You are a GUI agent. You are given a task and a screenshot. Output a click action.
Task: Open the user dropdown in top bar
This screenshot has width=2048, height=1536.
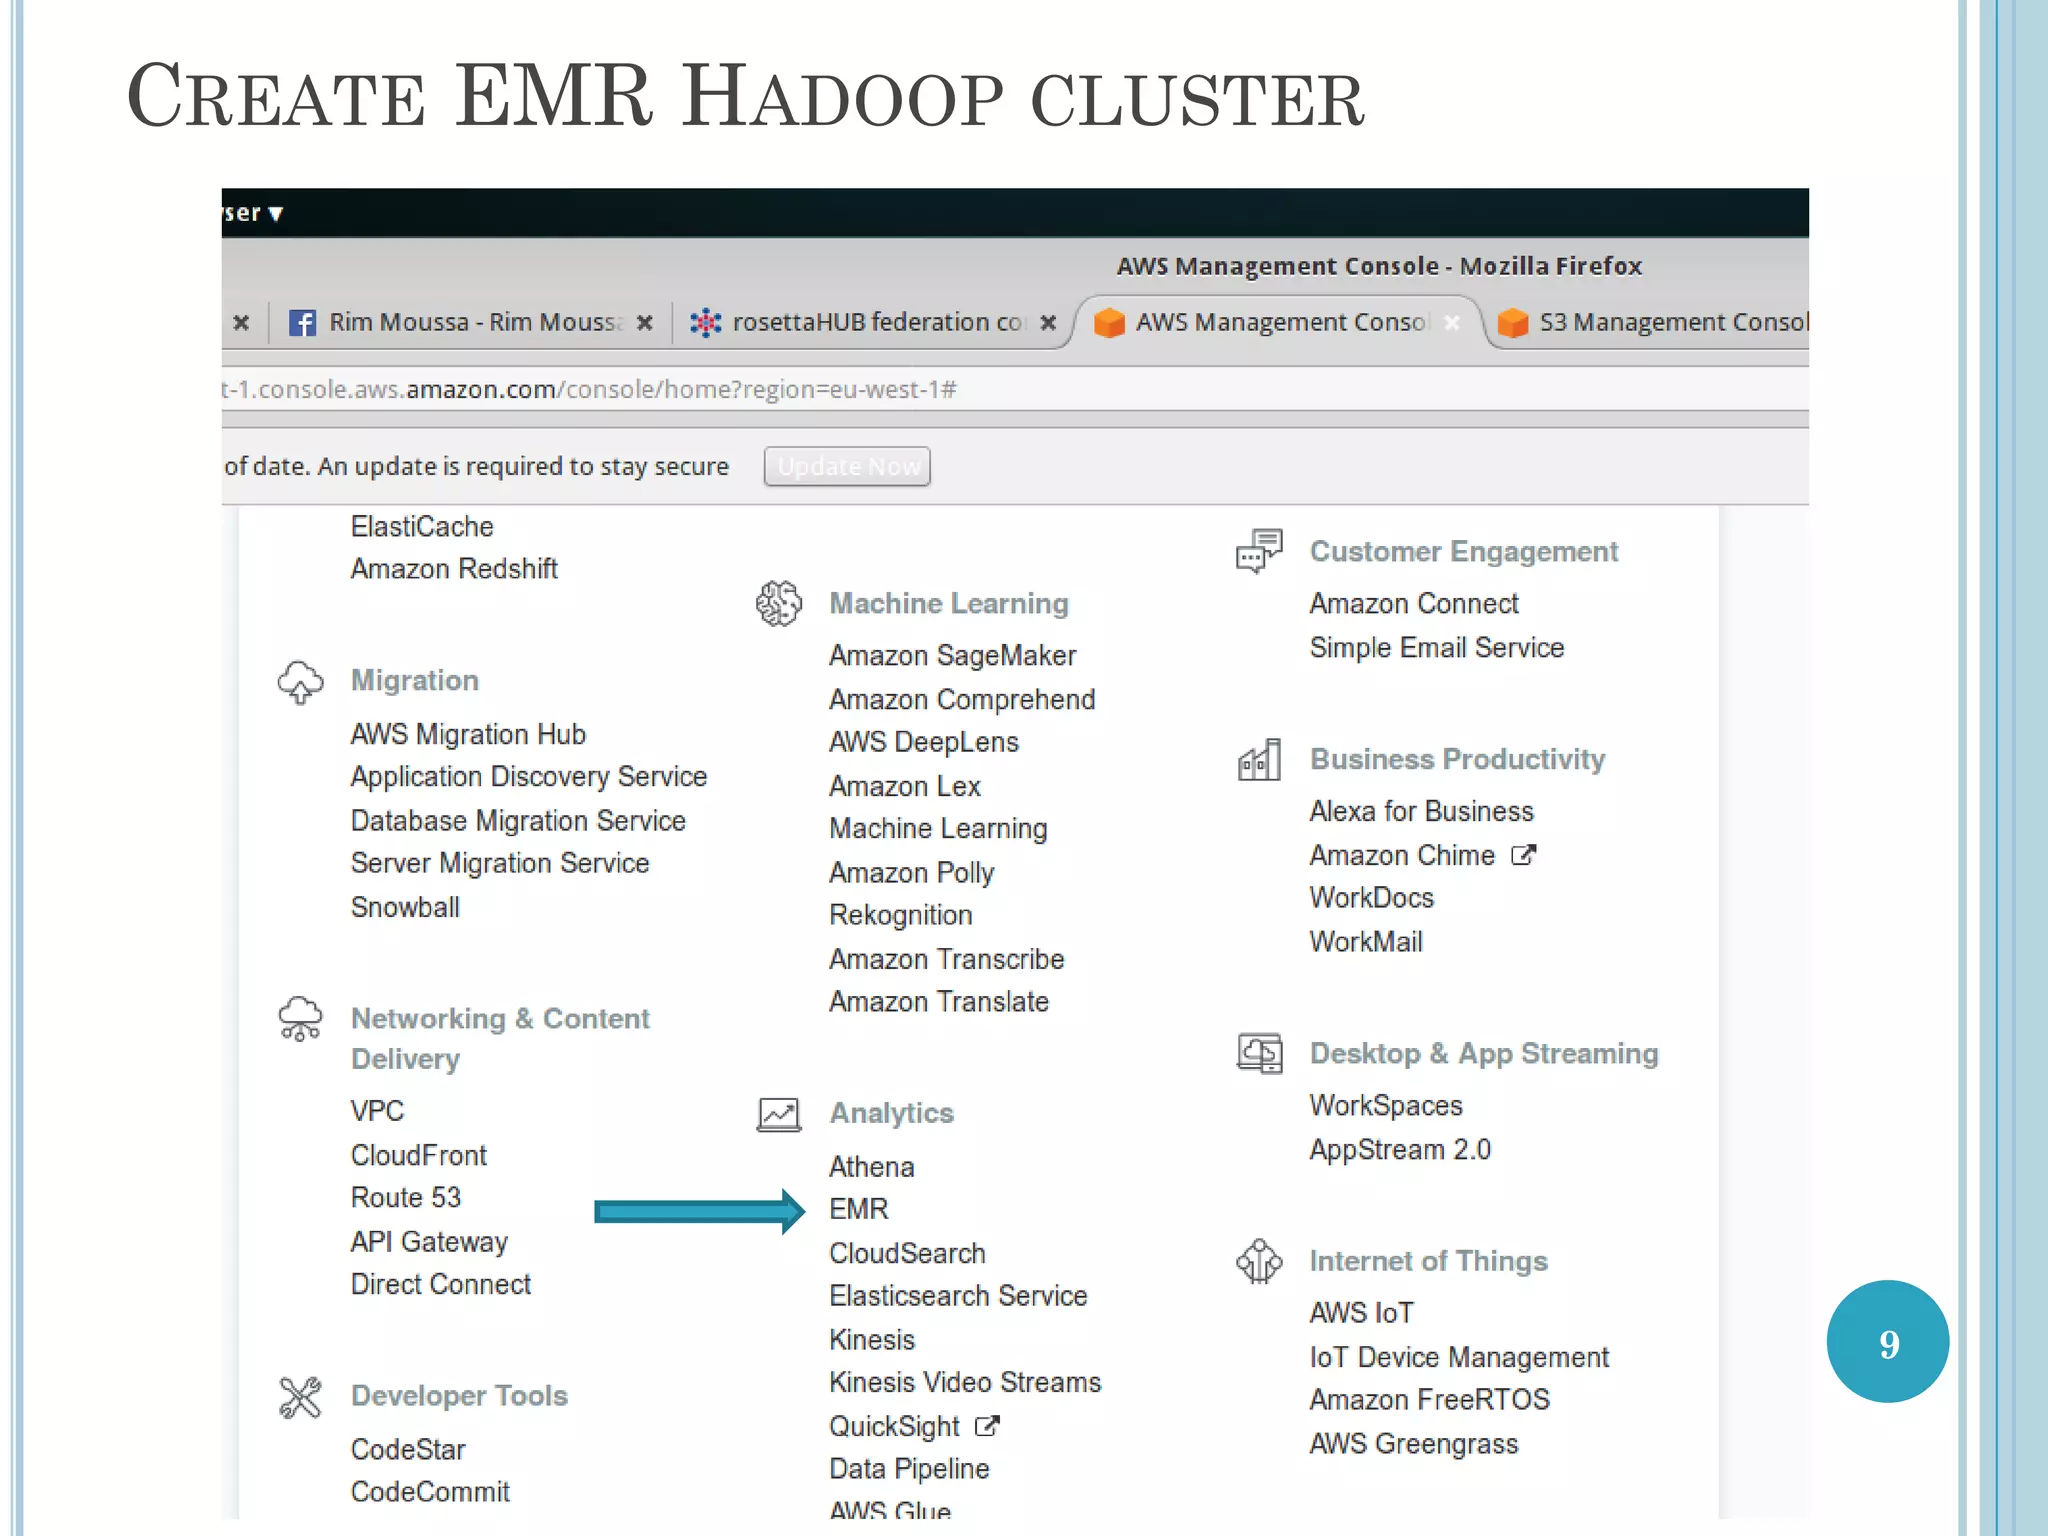[254, 213]
